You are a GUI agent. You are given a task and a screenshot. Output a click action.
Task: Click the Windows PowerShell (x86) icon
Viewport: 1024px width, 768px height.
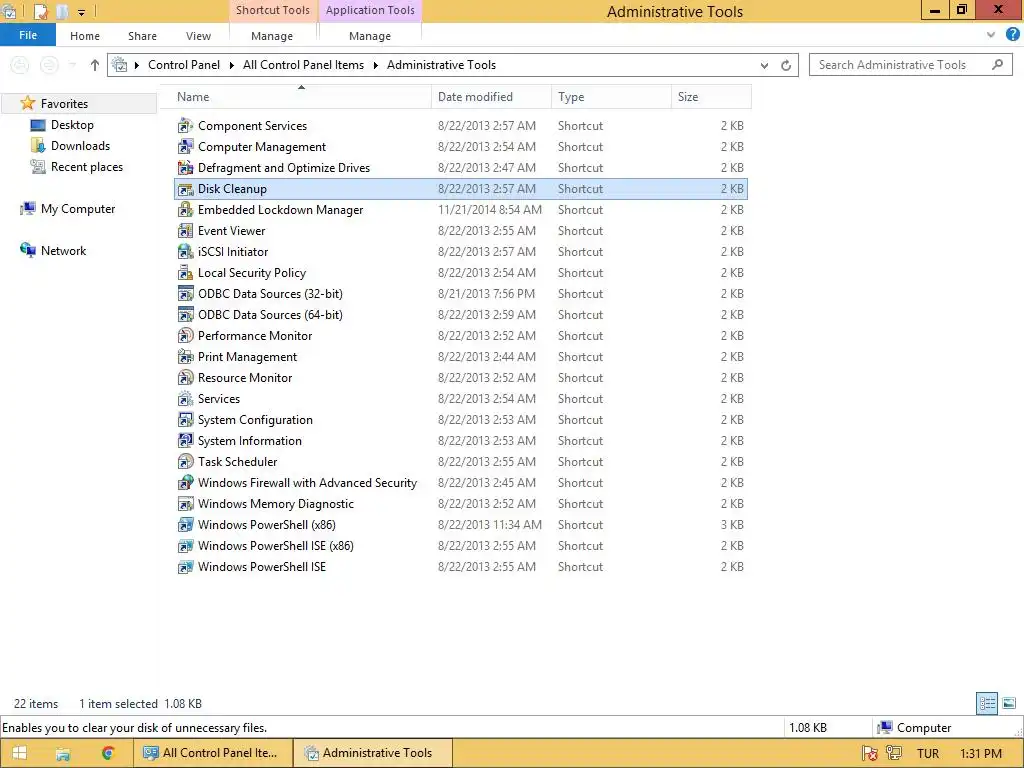pyautogui.click(x=185, y=524)
